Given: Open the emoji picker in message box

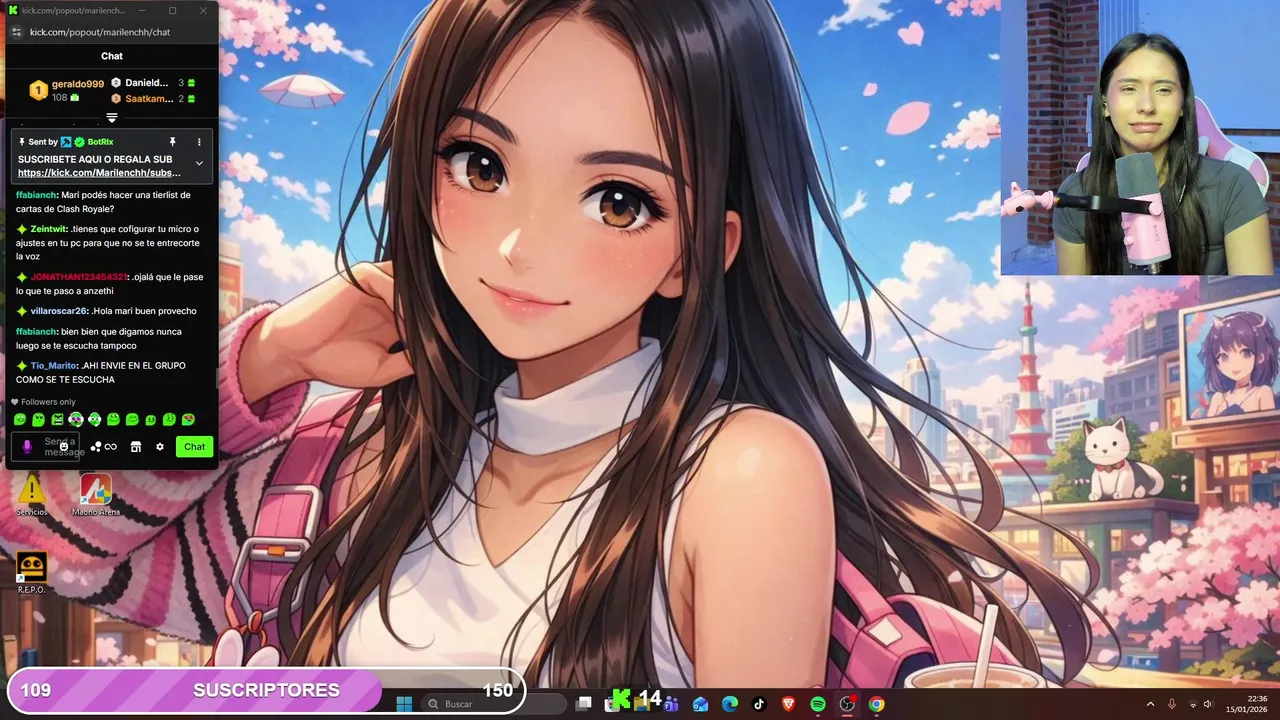Looking at the screenshot, I should [64, 447].
